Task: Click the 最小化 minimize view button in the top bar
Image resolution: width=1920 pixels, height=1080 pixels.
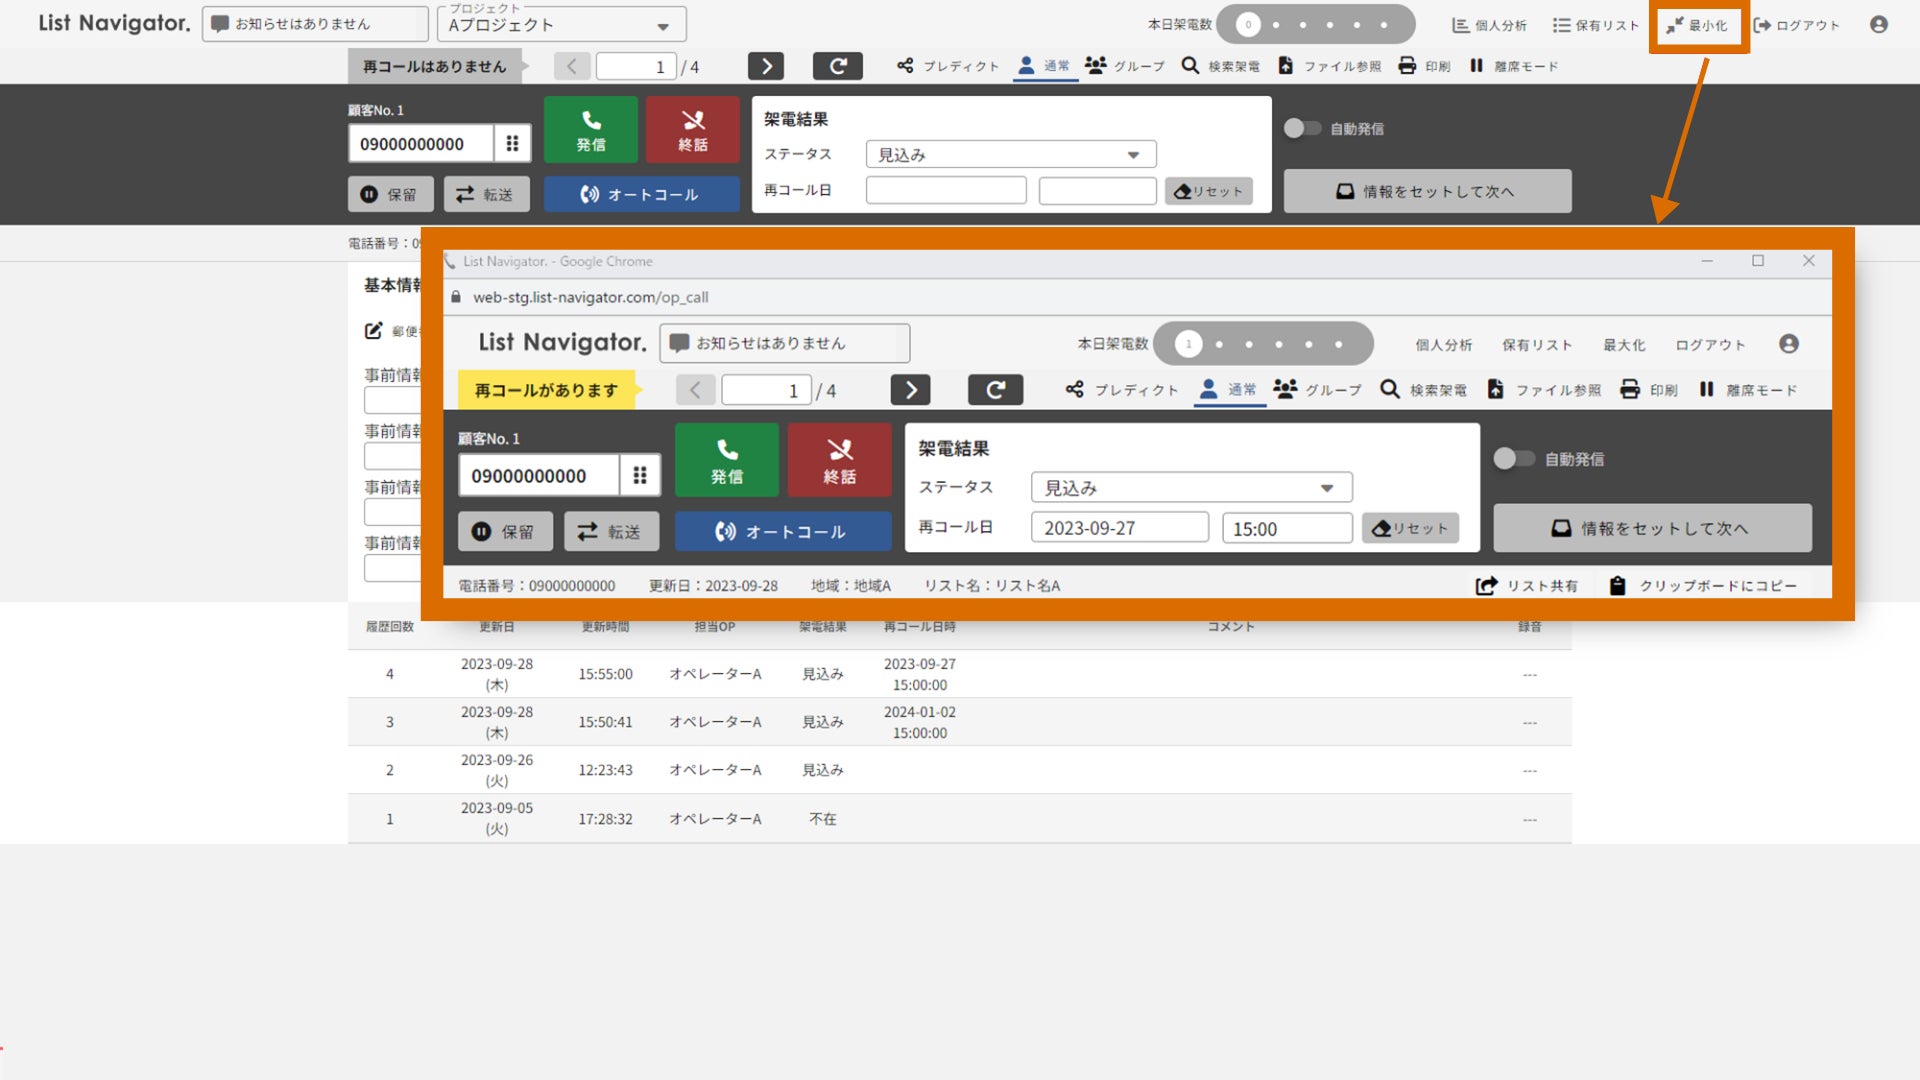Action: coord(1697,26)
